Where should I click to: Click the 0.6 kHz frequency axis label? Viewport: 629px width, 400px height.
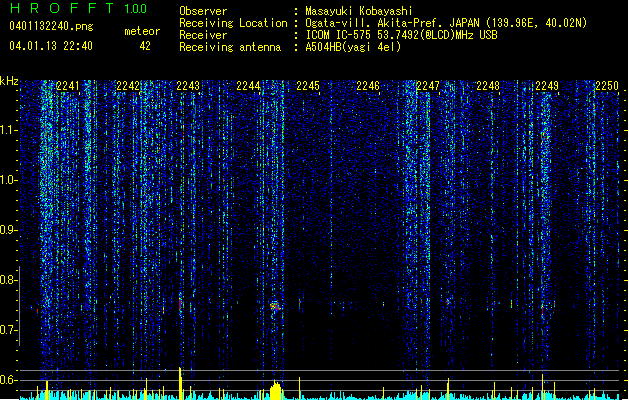[x=8, y=380]
